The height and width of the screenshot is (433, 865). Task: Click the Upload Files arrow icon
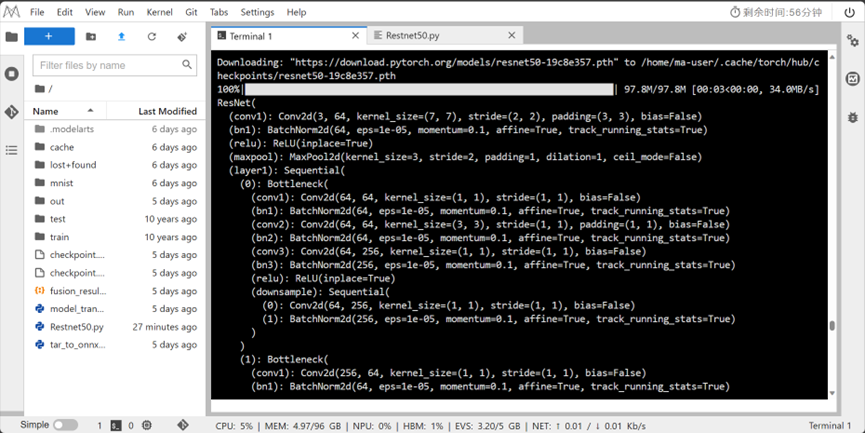click(x=121, y=36)
